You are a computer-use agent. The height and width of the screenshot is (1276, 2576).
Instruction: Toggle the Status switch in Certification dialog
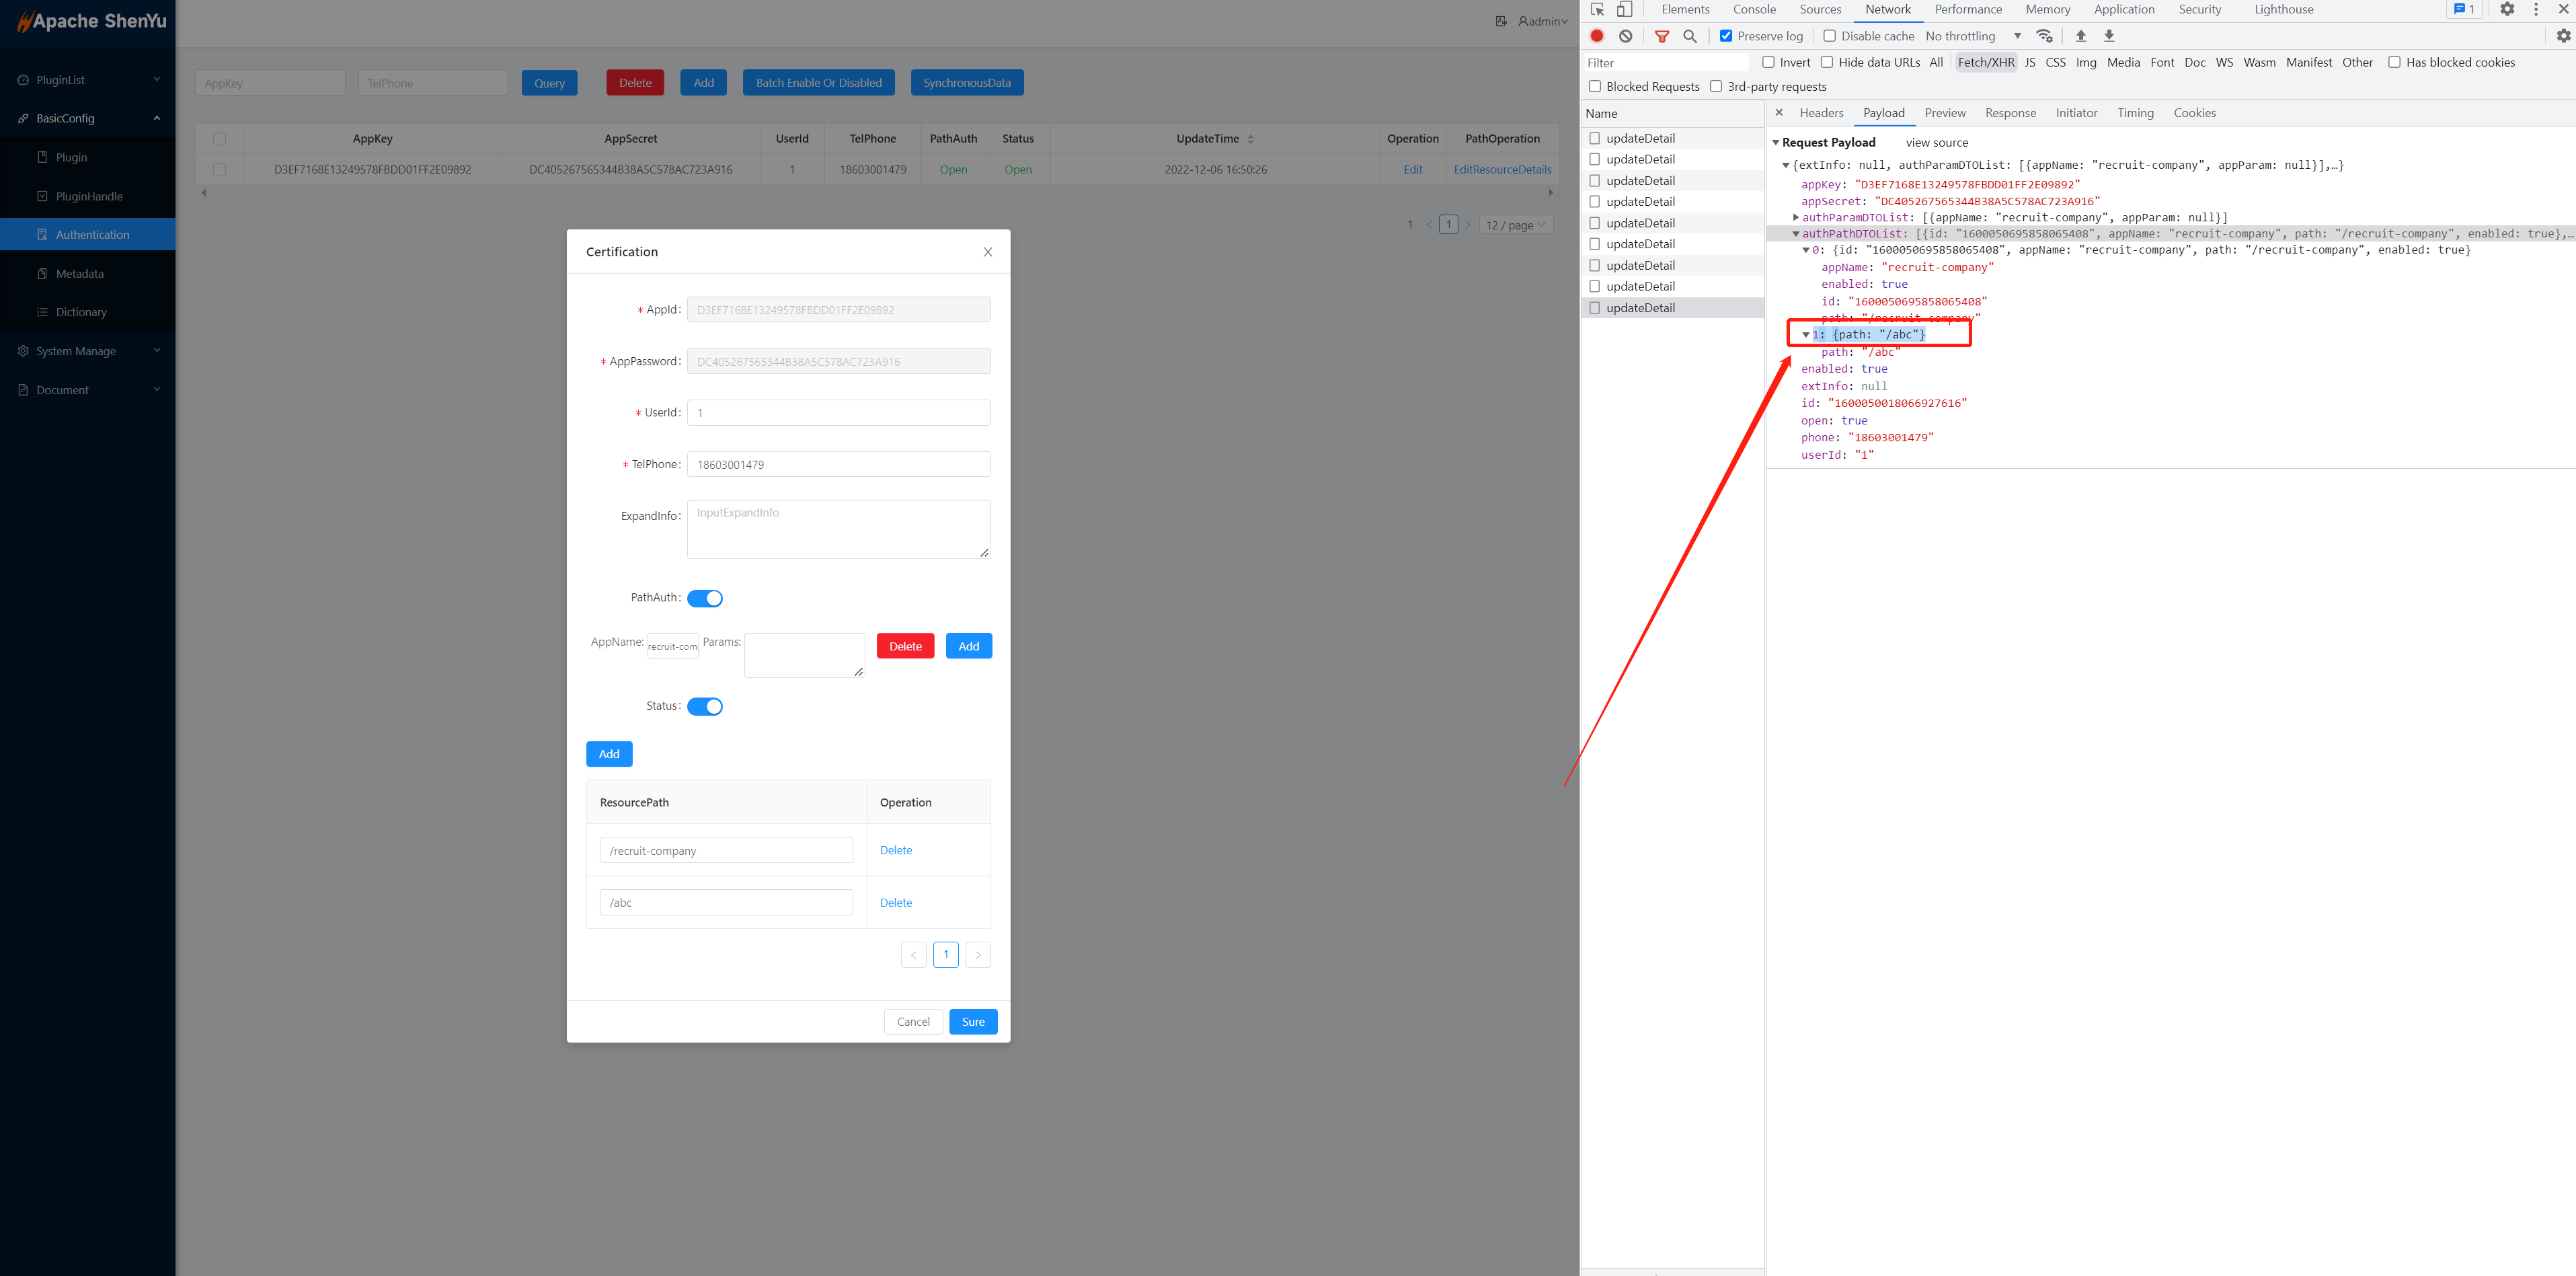(x=705, y=707)
